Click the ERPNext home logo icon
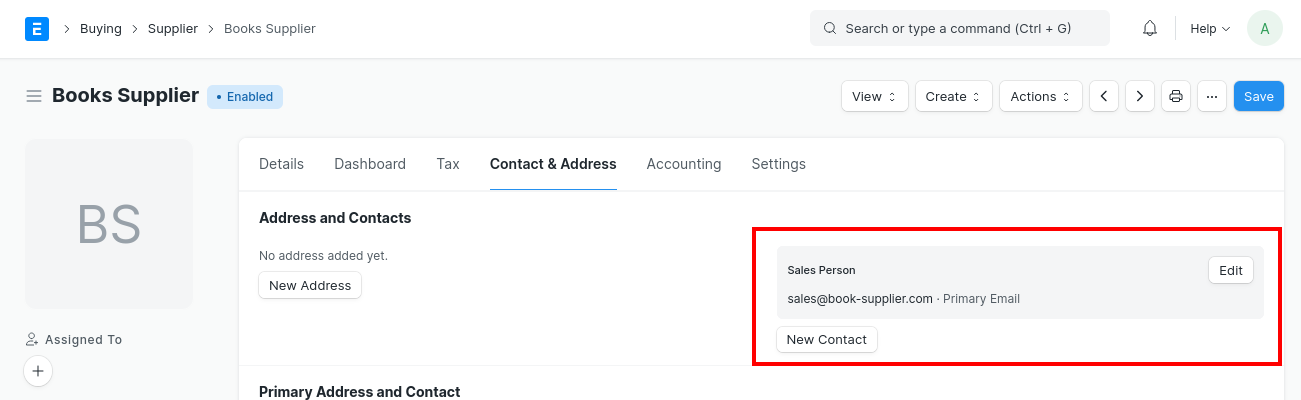 click(x=37, y=28)
